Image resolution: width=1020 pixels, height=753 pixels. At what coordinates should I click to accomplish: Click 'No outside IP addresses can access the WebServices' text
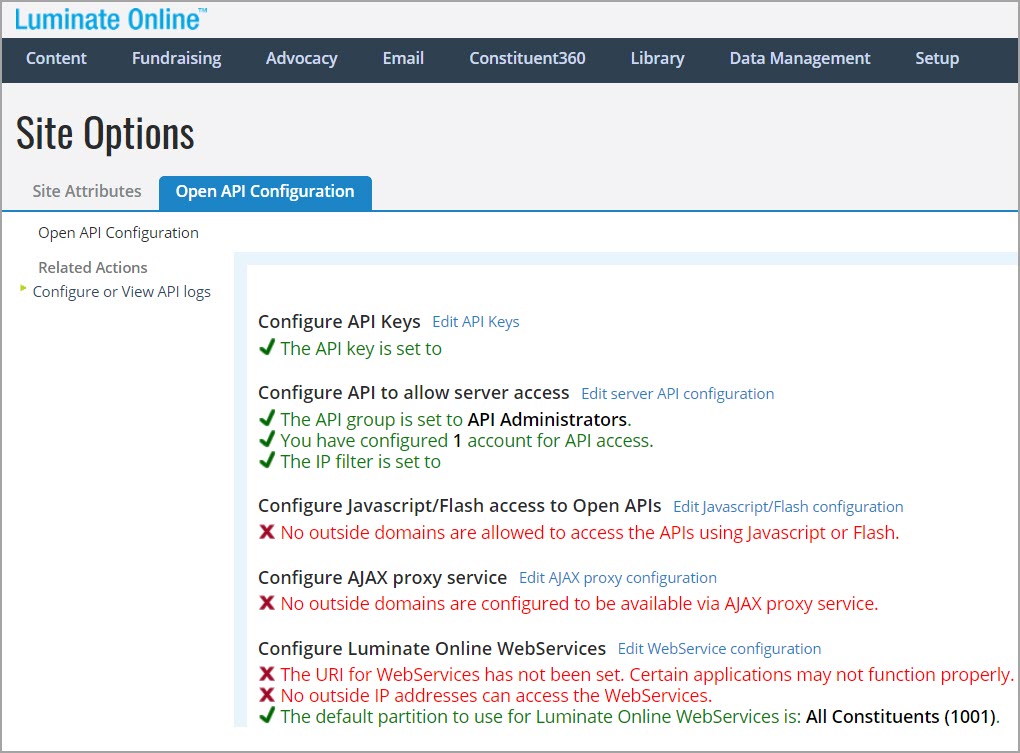(x=496, y=696)
